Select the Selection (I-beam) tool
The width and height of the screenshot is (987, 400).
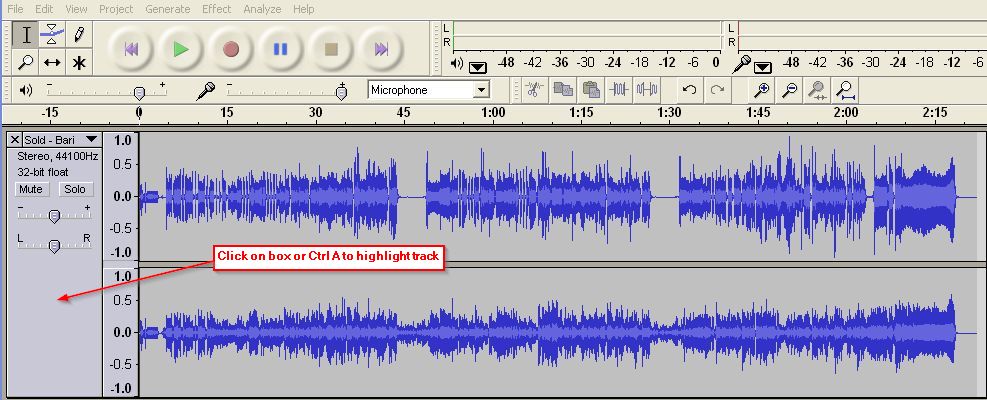coord(27,35)
